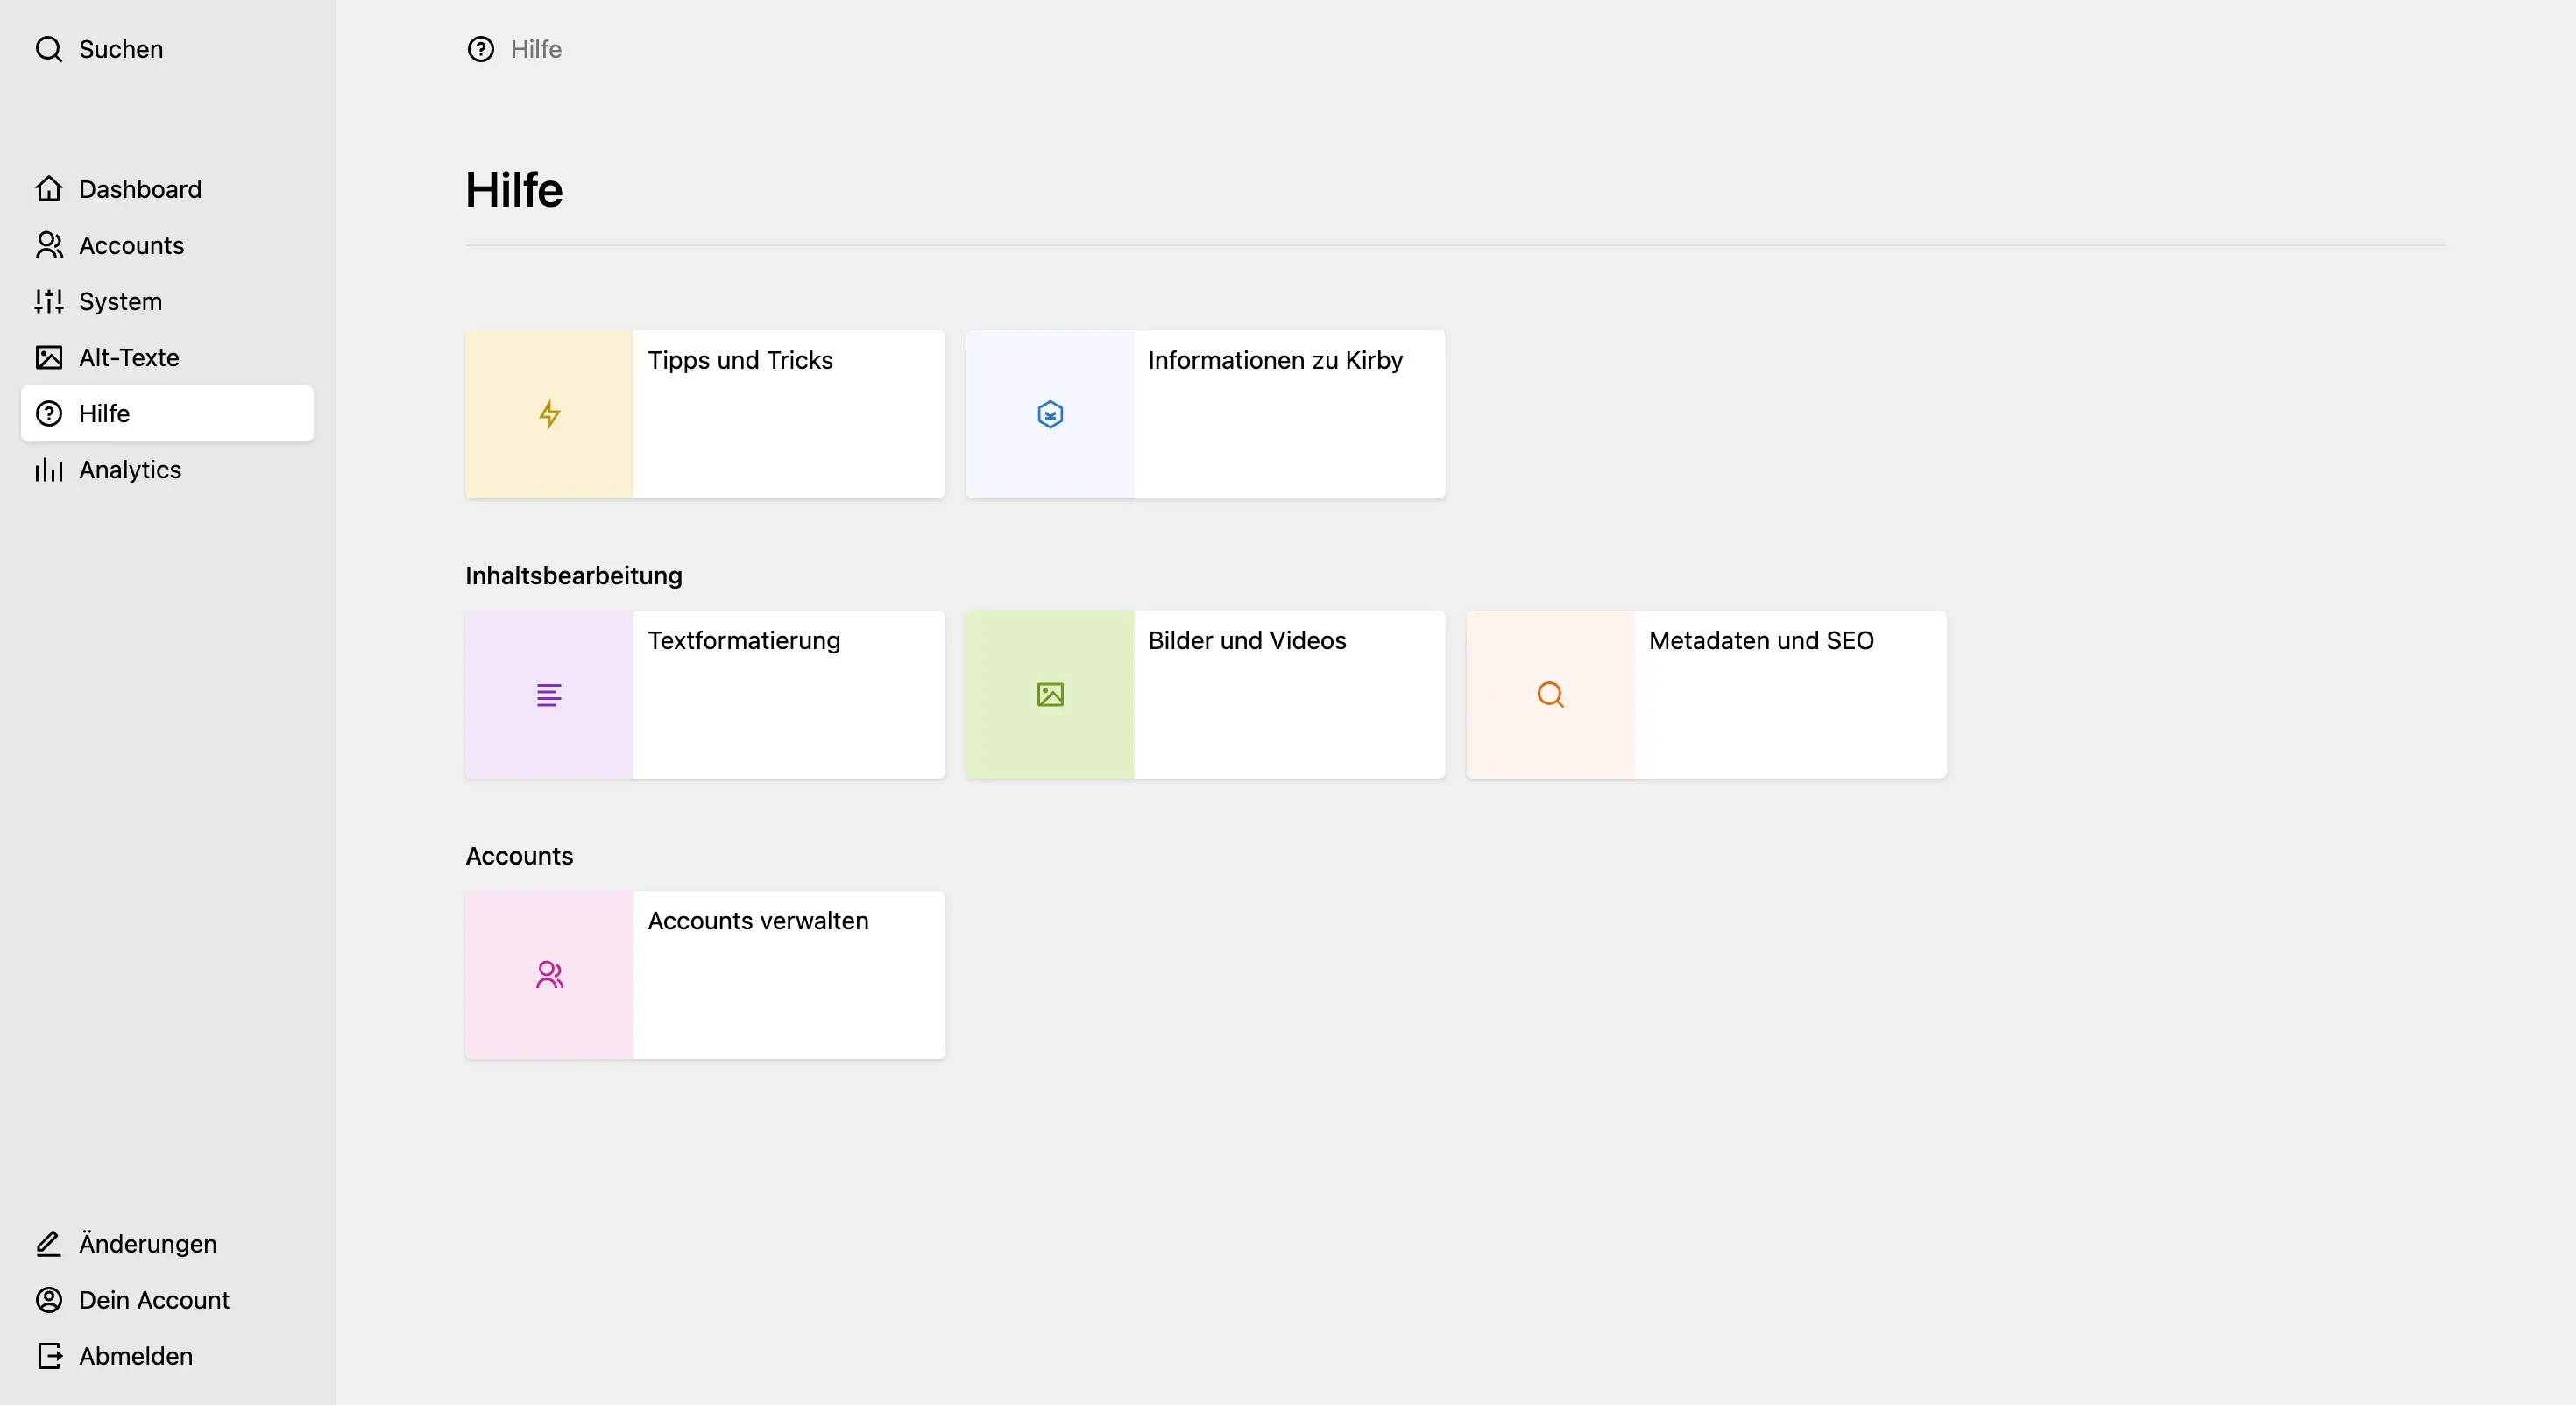Click the magnifier icon on Metadaten und SEO card

[1550, 695]
